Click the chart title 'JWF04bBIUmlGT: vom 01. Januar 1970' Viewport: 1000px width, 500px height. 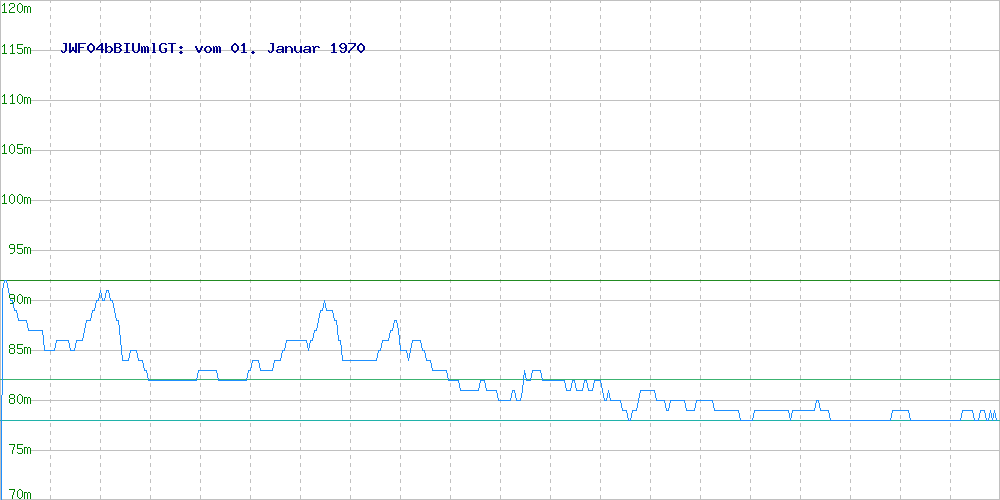(212, 48)
